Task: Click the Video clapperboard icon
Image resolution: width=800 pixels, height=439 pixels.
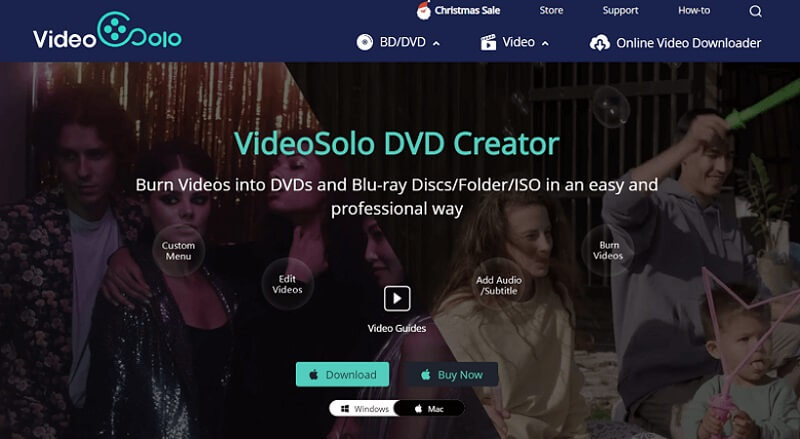Action: (488, 42)
